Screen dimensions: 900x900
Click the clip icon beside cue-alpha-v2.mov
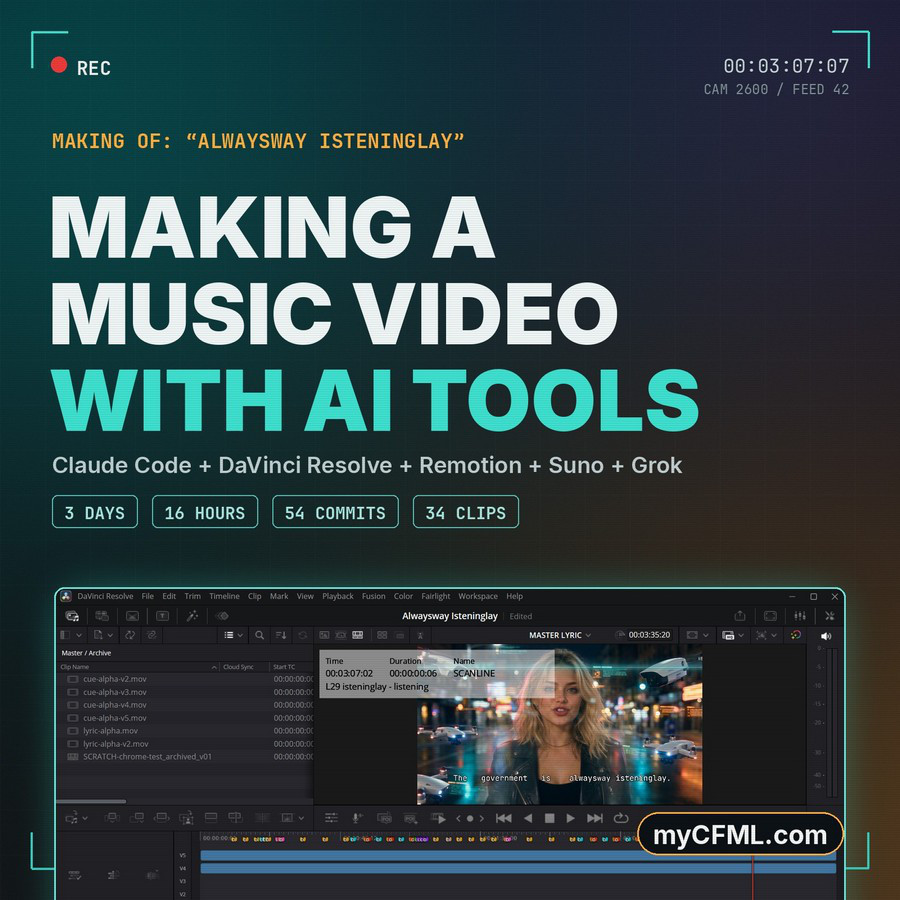click(73, 679)
